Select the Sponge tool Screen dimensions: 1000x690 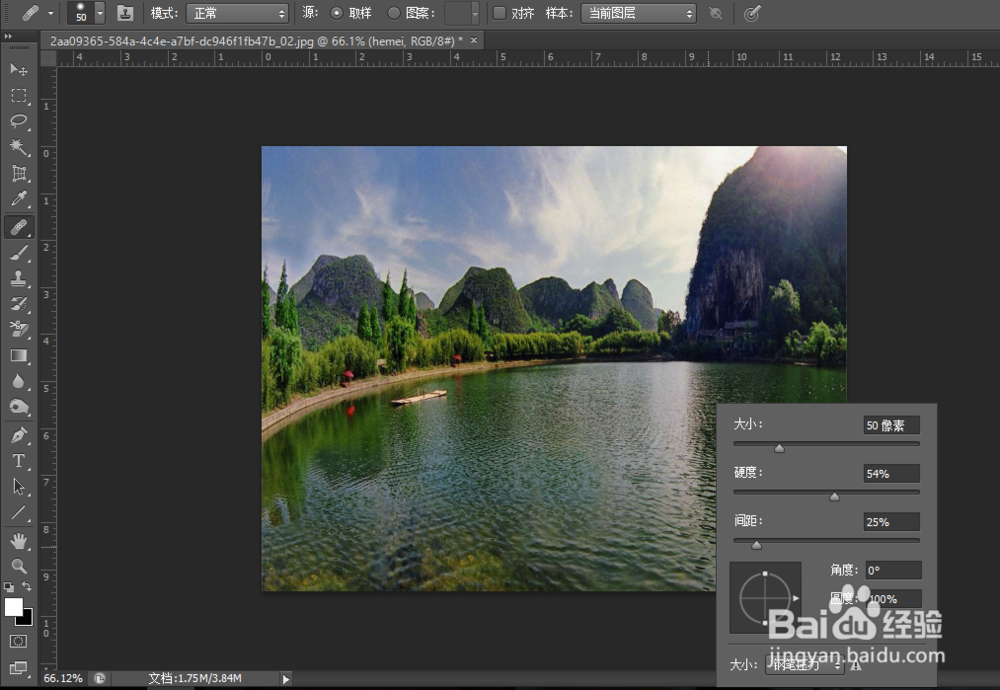pos(18,407)
